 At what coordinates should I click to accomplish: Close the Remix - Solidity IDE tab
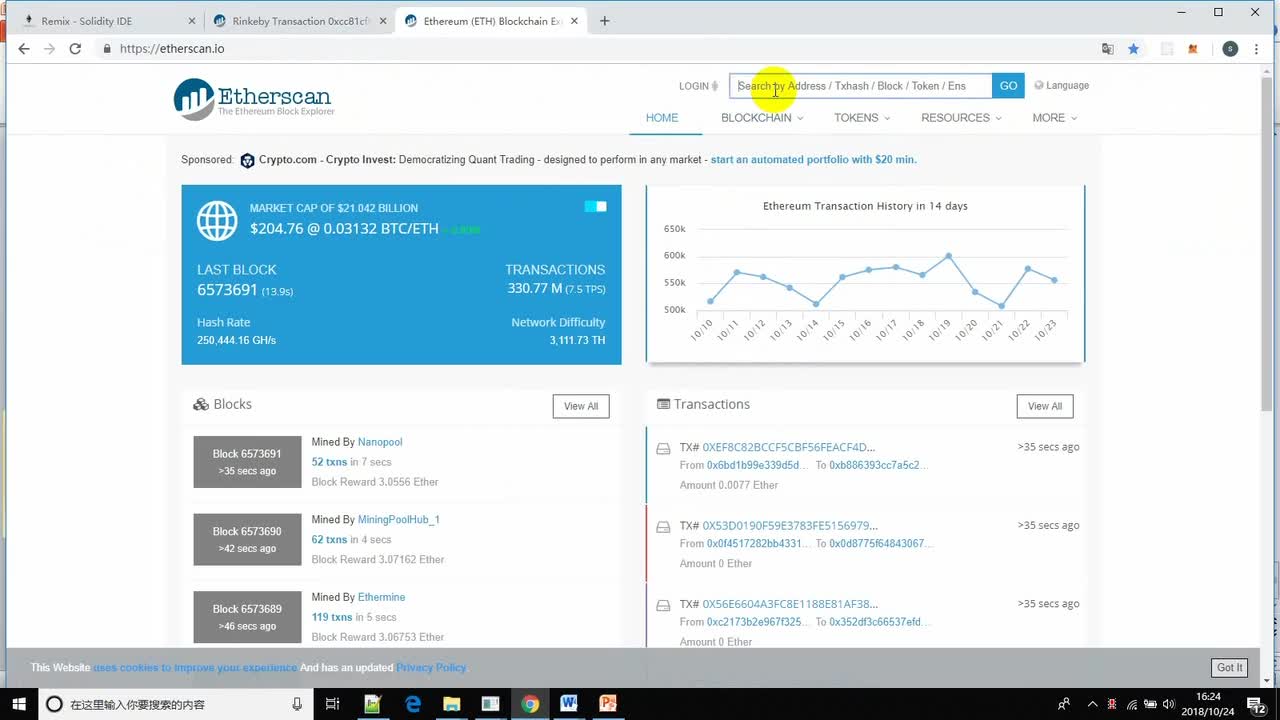(x=192, y=21)
